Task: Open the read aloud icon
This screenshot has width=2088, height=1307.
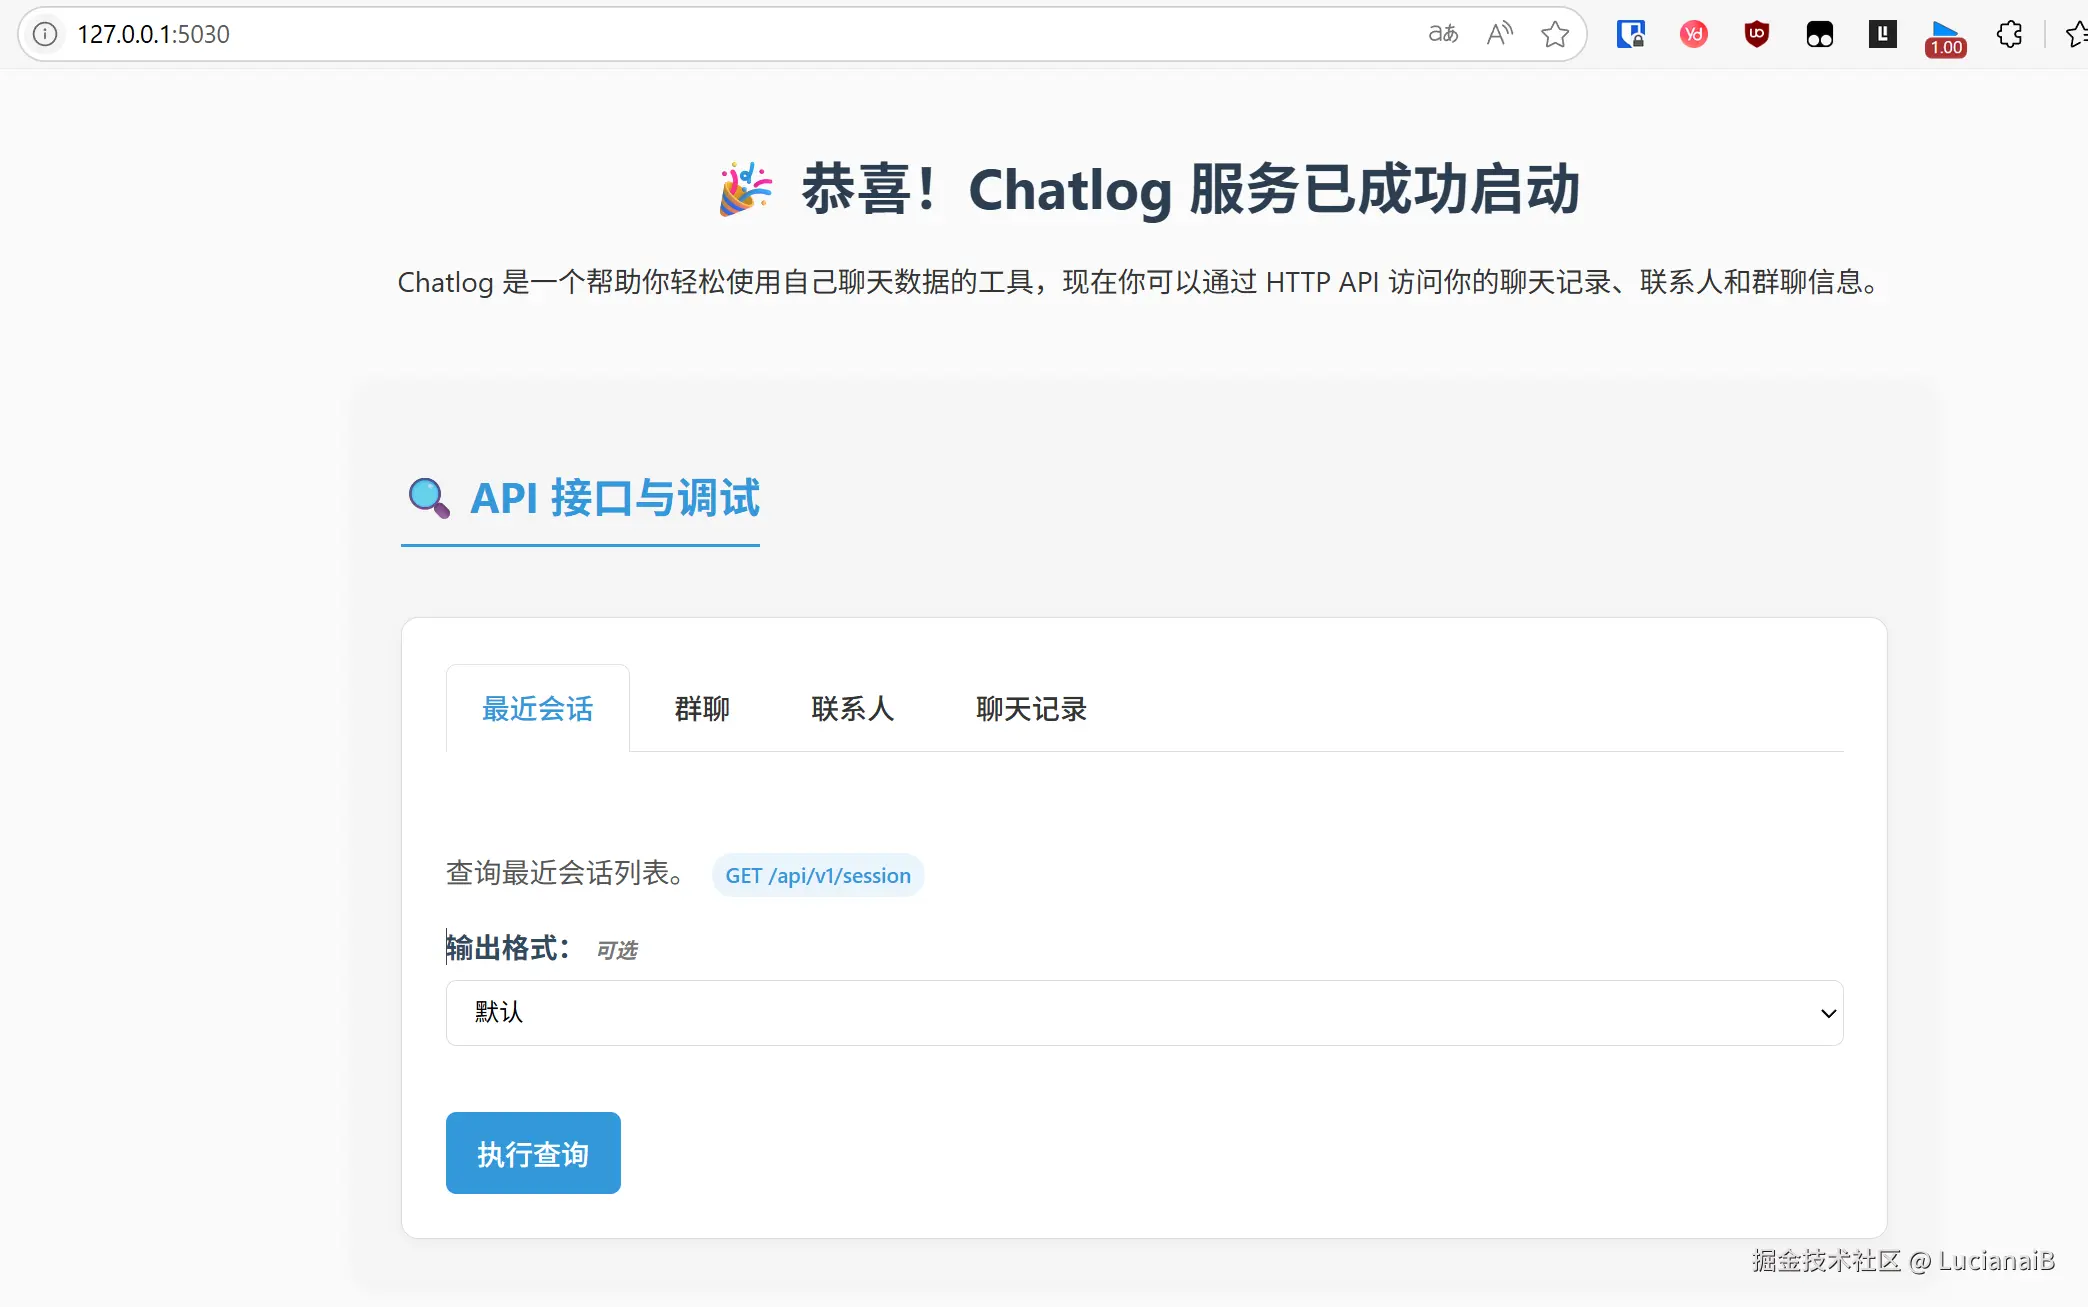Action: coord(1499,34)
